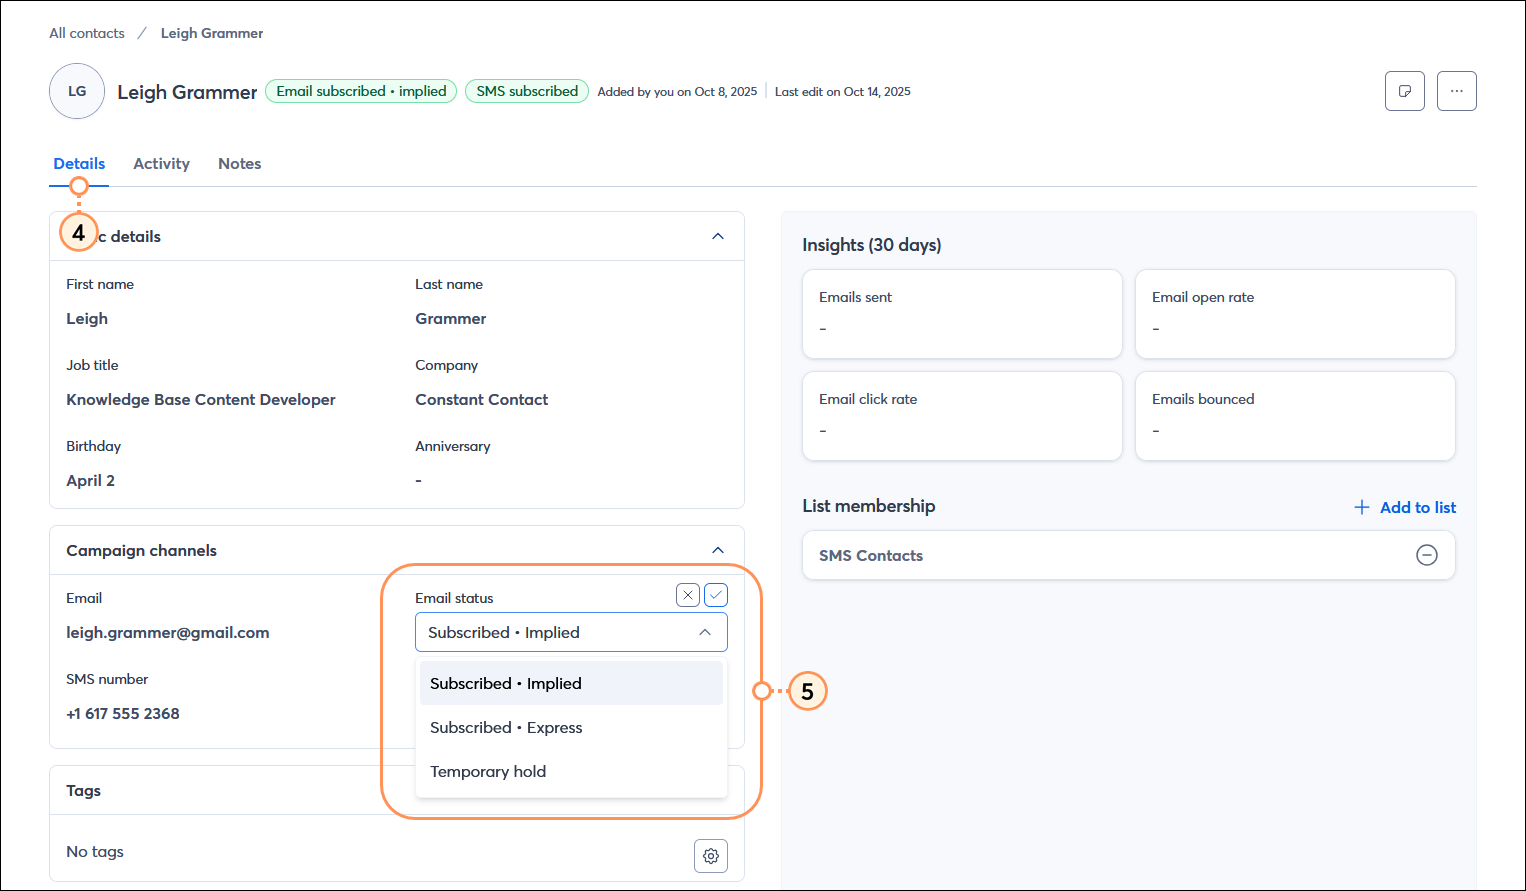The height and width of the screenshot is (891, 1526).
Task: Click the plus icon beside Add to list
Action: 1361,507
